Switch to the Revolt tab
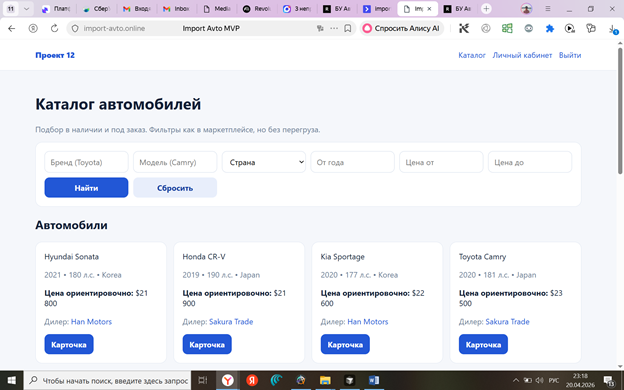Viewport: 624px width, 390px height. (x=257, y=8)
